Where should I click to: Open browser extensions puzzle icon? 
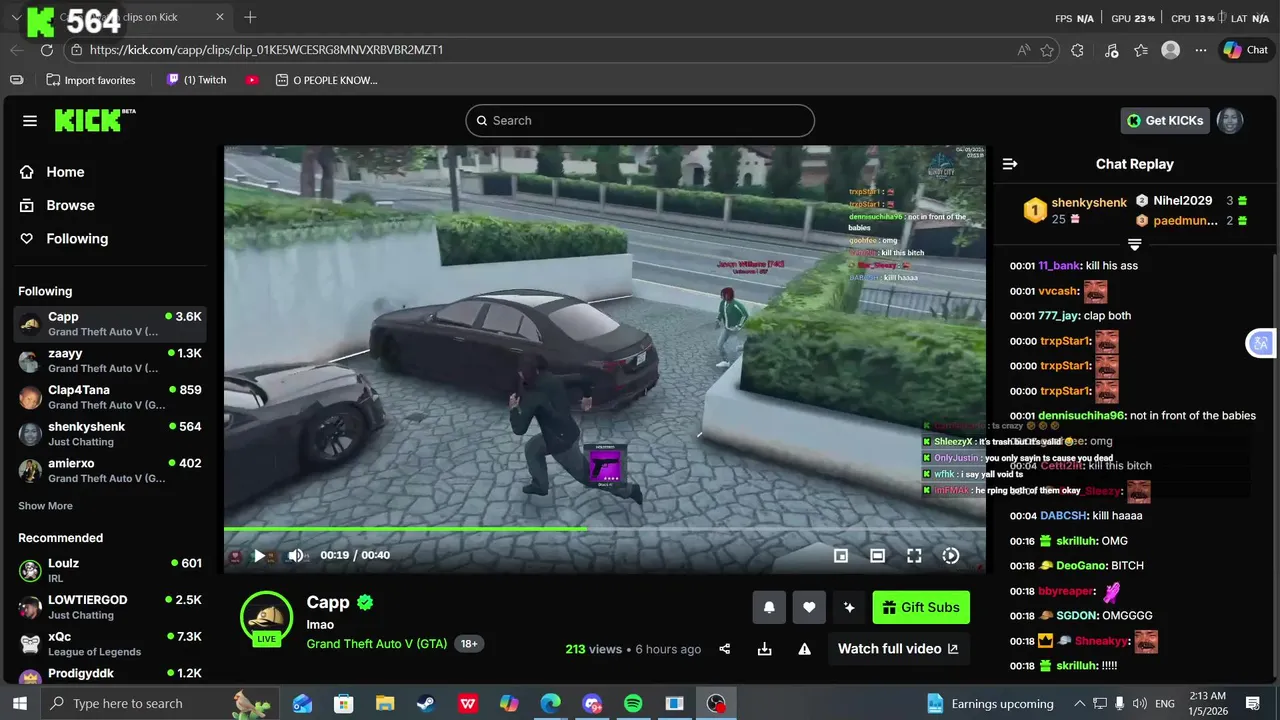[x=1077, y=50]
